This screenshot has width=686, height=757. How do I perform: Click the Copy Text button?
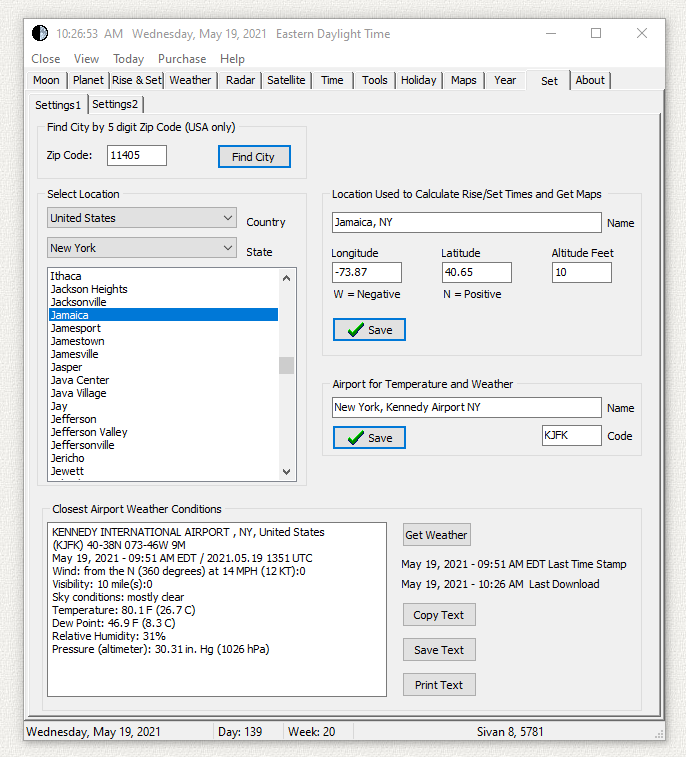point(439,615)
